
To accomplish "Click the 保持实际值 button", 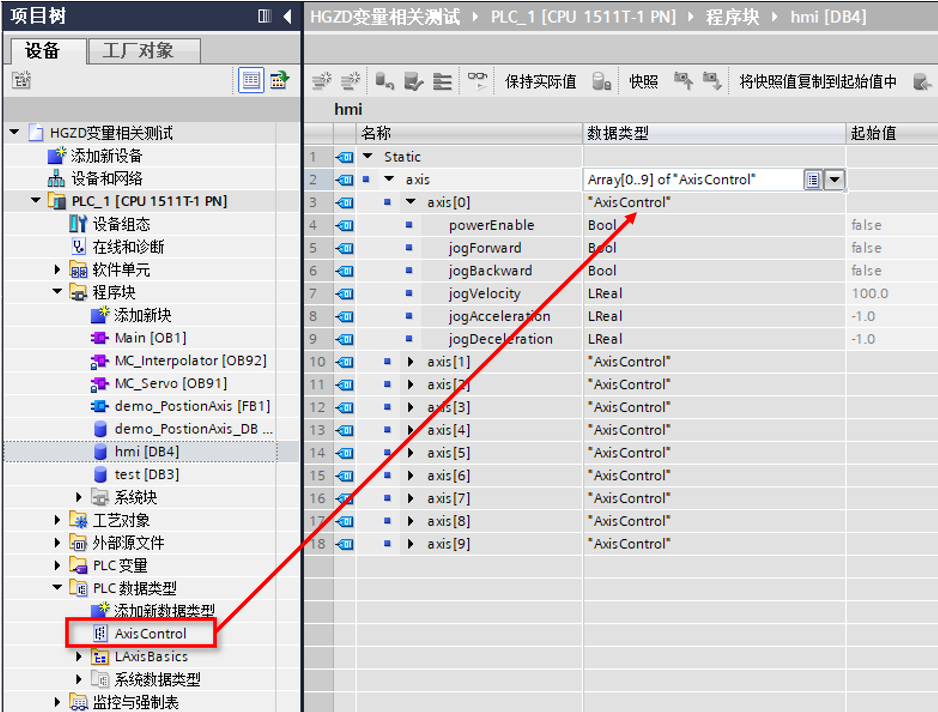I will click(x=540, y=82).
